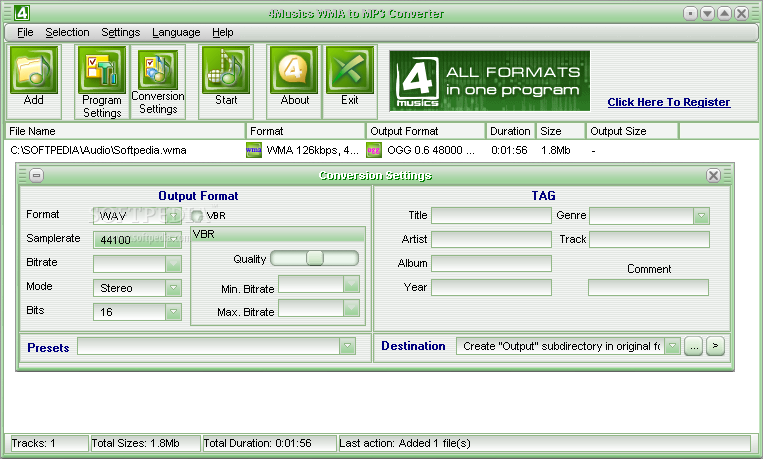Screen dimensions: 763x459
Task: Click the Output Size column header
Action: [632, 131]
